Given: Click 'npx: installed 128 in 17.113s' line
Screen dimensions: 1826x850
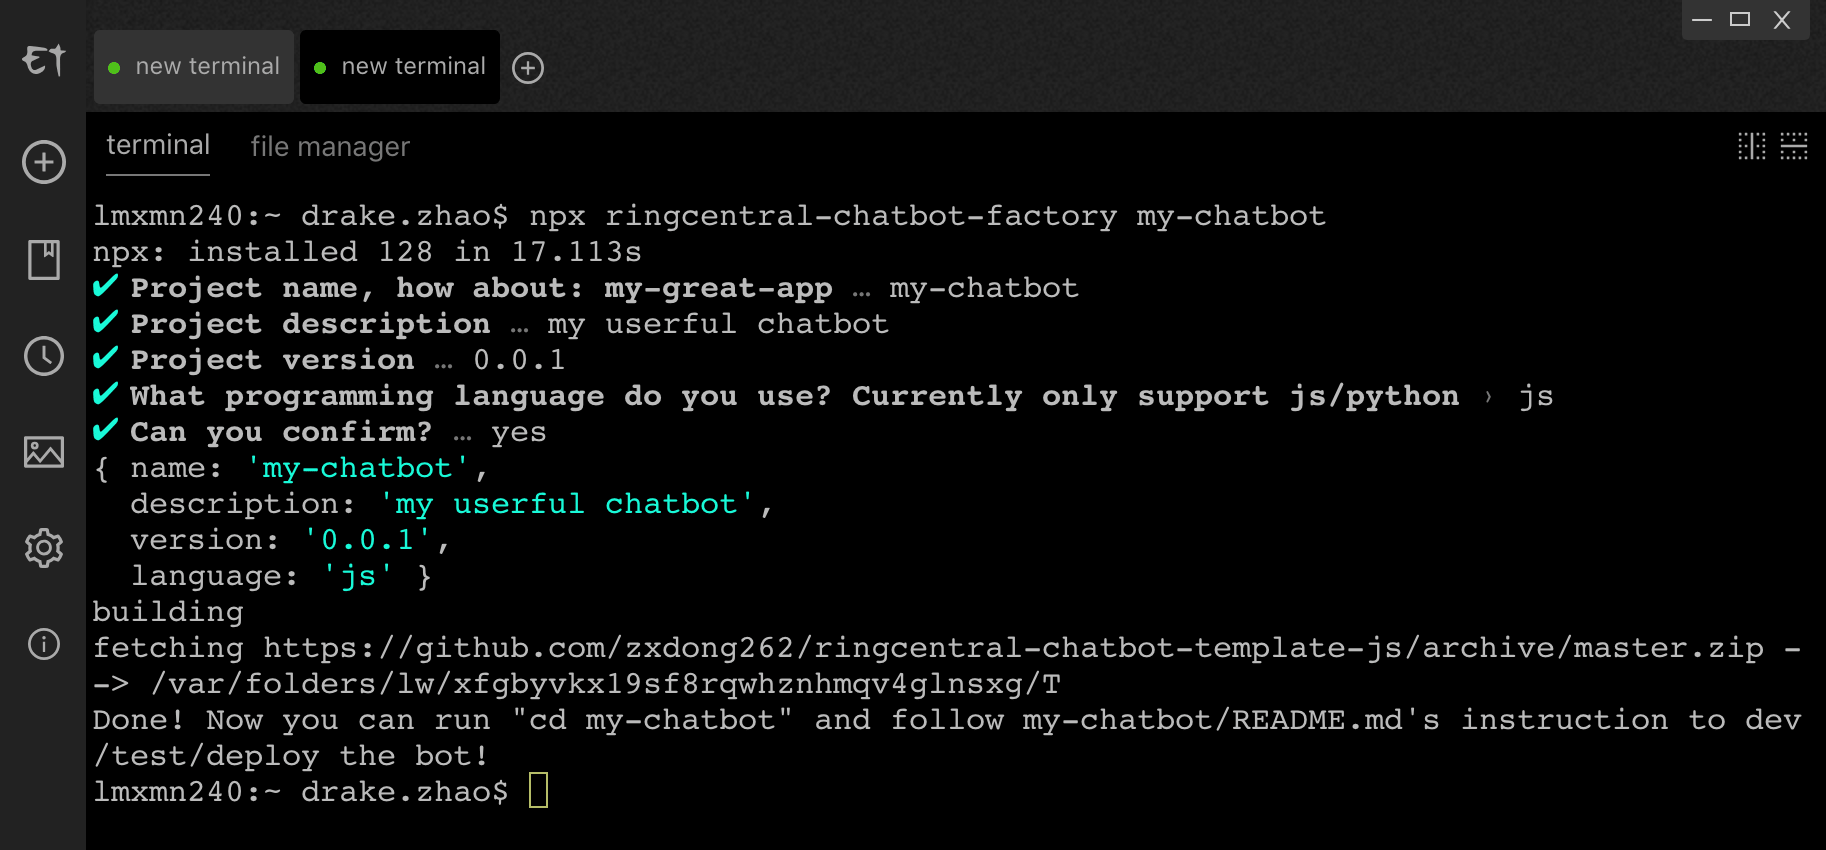Looking at the screenshot, I should tap(367, 252).
